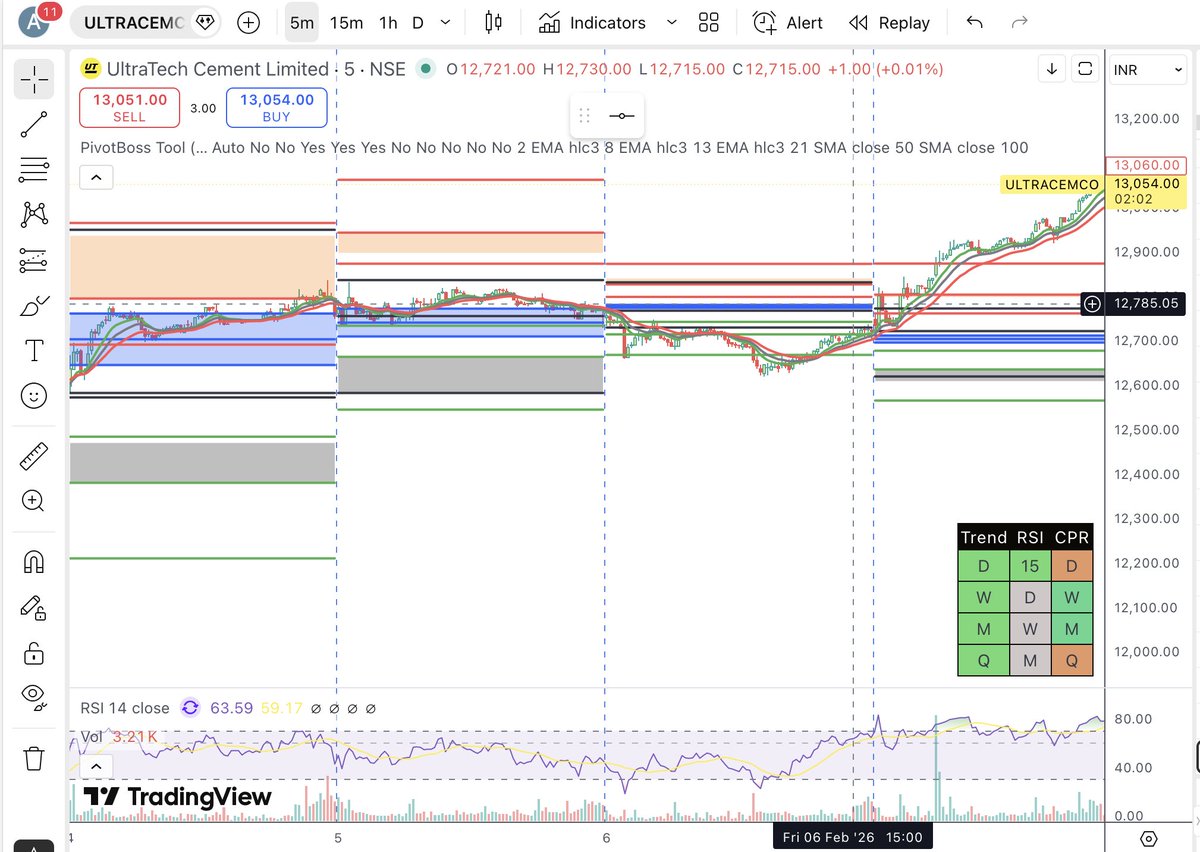
Task: Click the date 5 on time axis
Action: (338, 838)
